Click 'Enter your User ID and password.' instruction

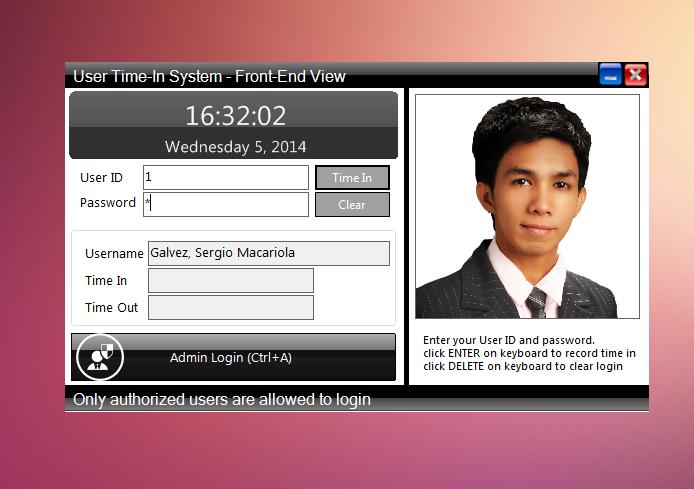(x=509, y=340)
